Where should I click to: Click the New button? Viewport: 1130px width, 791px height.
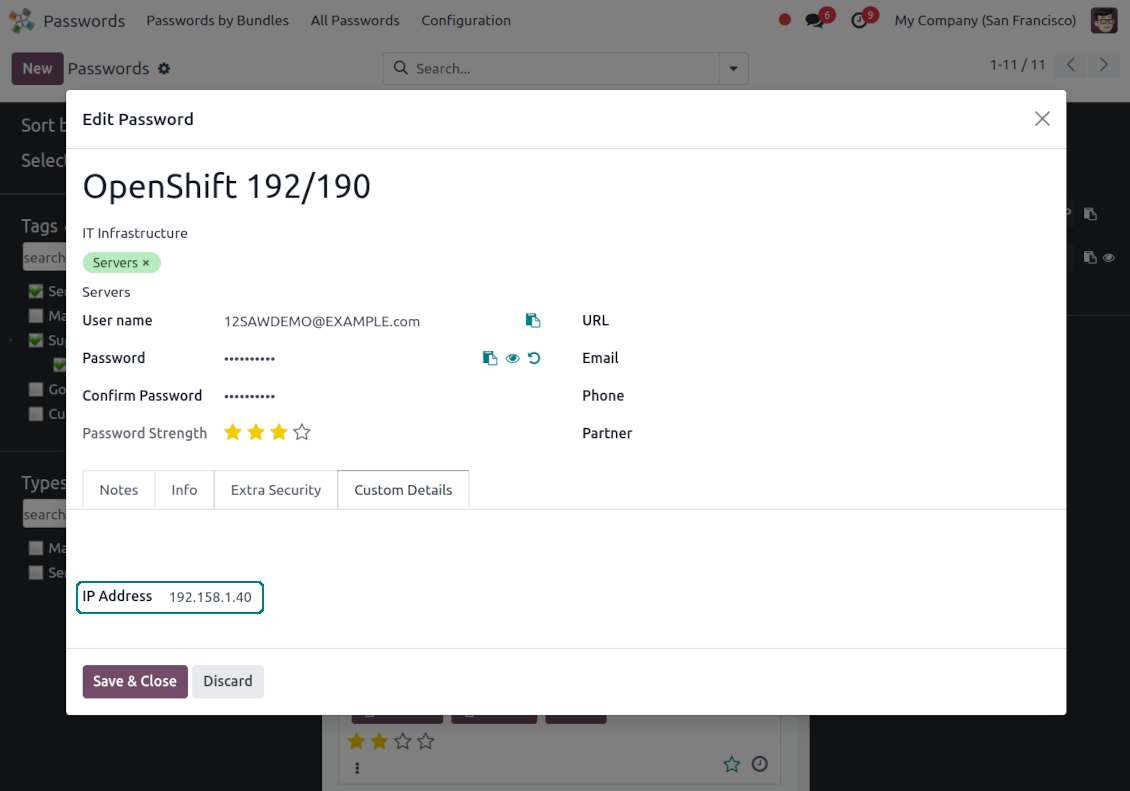tap(37, 68)
